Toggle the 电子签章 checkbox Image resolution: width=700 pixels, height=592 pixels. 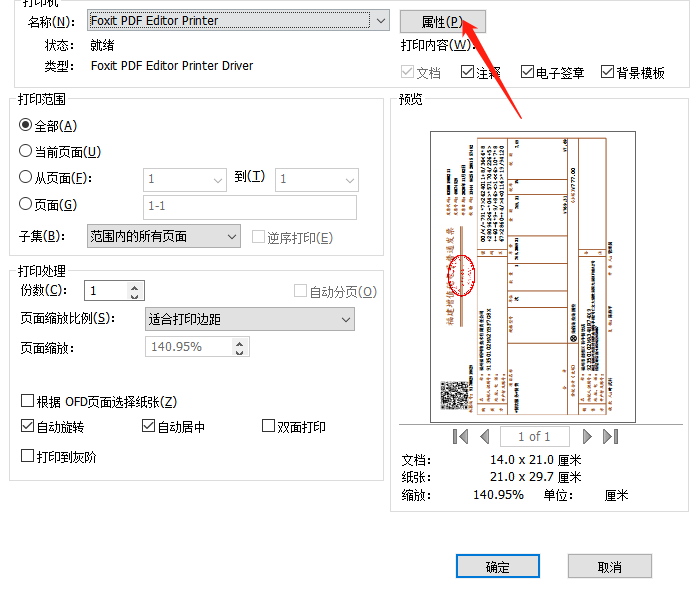[x=527, y=72]
